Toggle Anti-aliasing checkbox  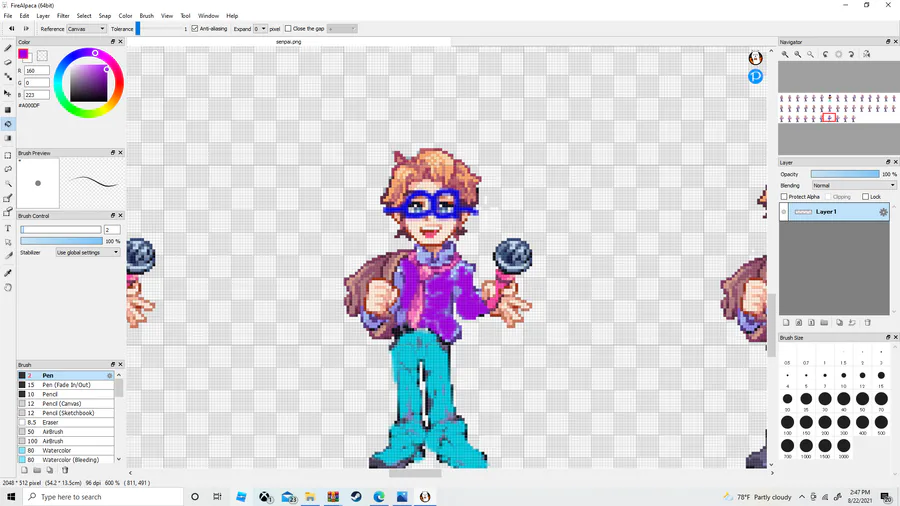point(195,29)
